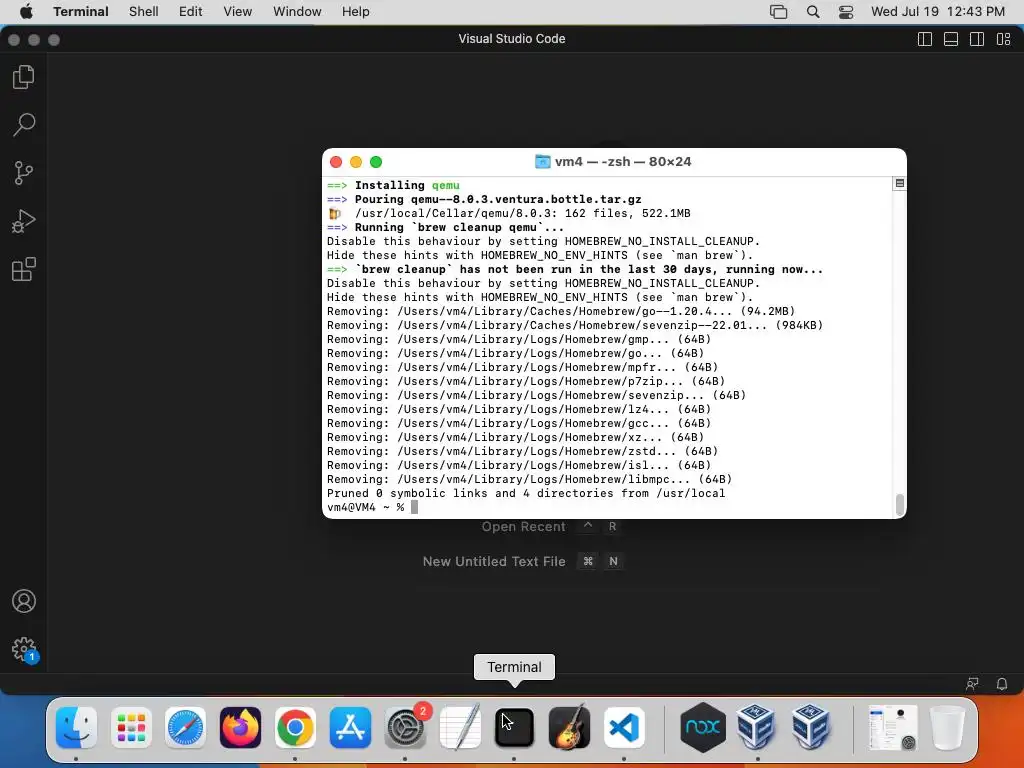Launch Google Chrome from the Dock

[295, 727]
